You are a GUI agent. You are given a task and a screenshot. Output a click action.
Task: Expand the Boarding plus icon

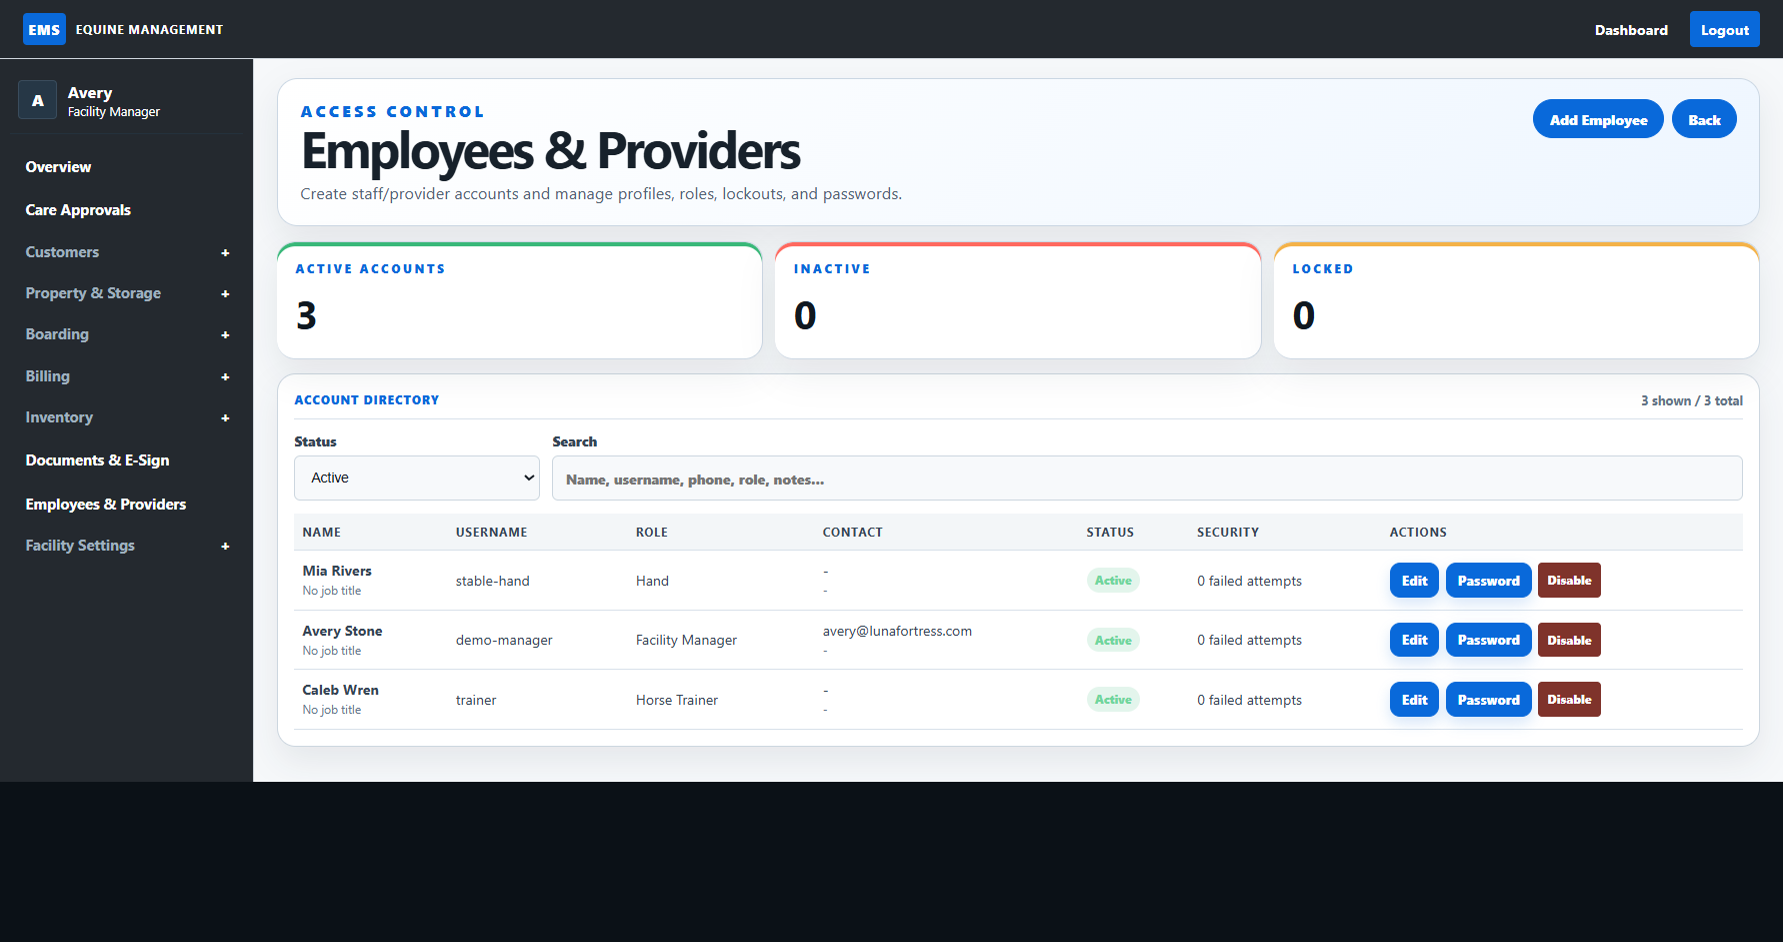pos(225,335)
